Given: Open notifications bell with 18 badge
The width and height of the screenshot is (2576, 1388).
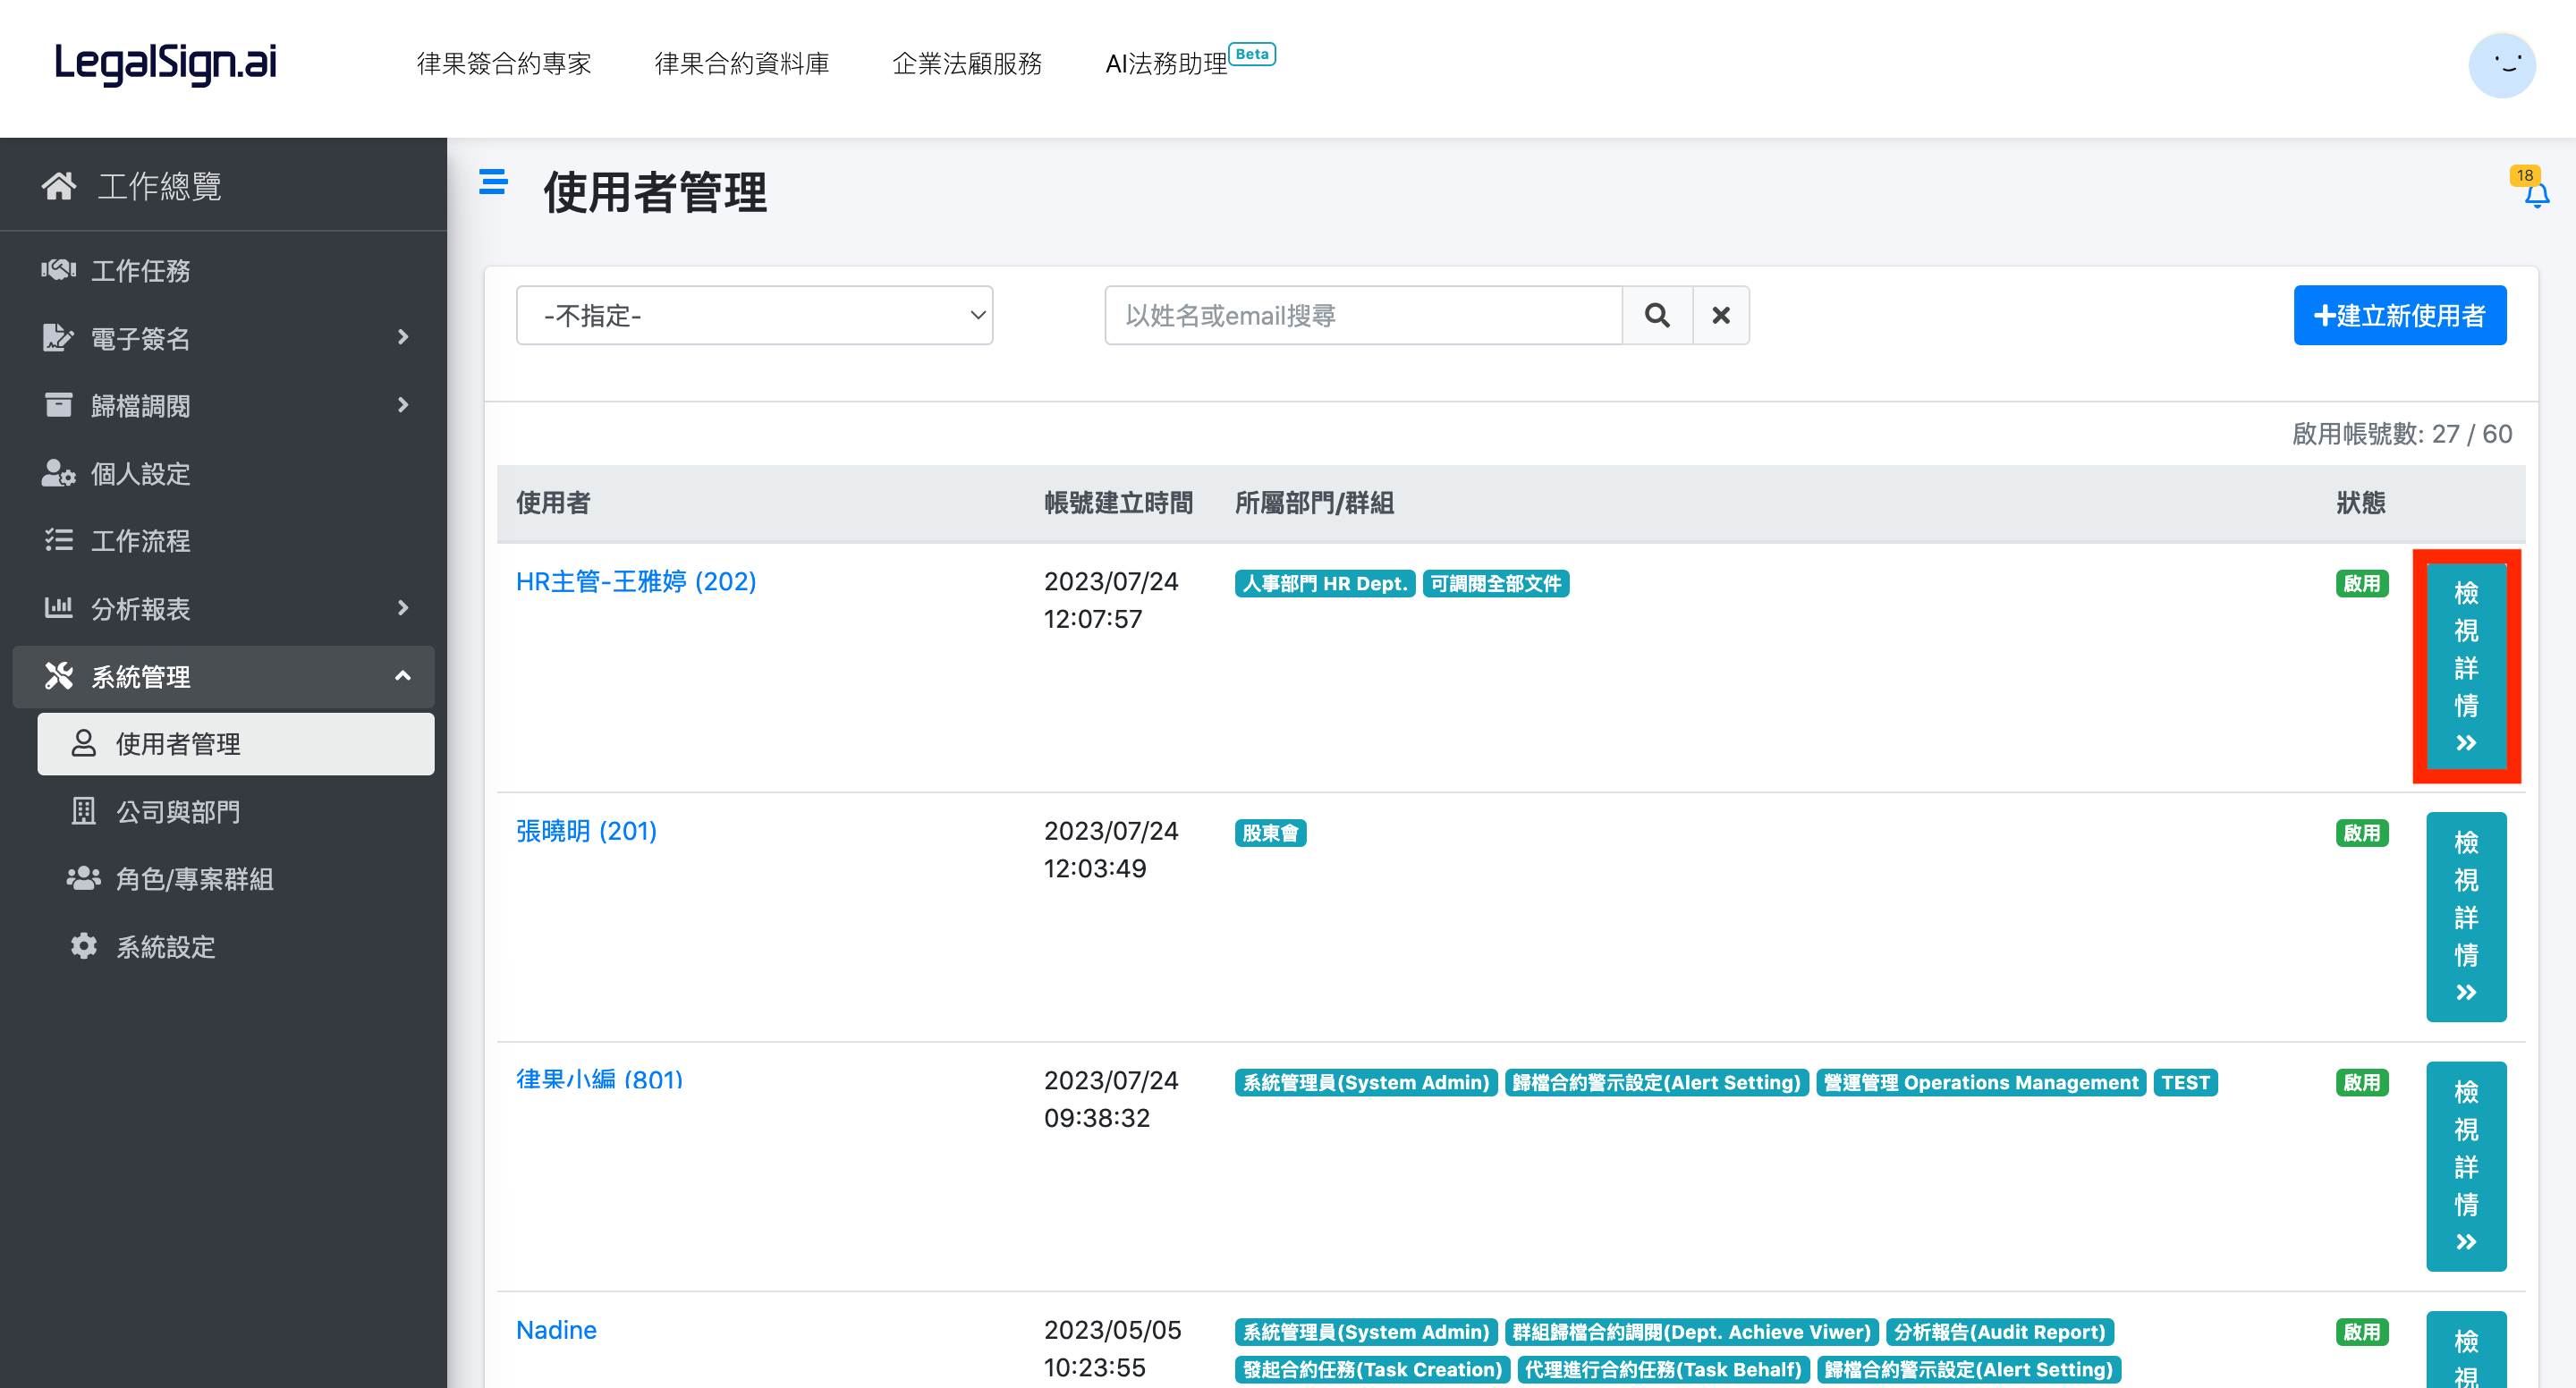Looking at the screenshot, I should [2535, 188].
